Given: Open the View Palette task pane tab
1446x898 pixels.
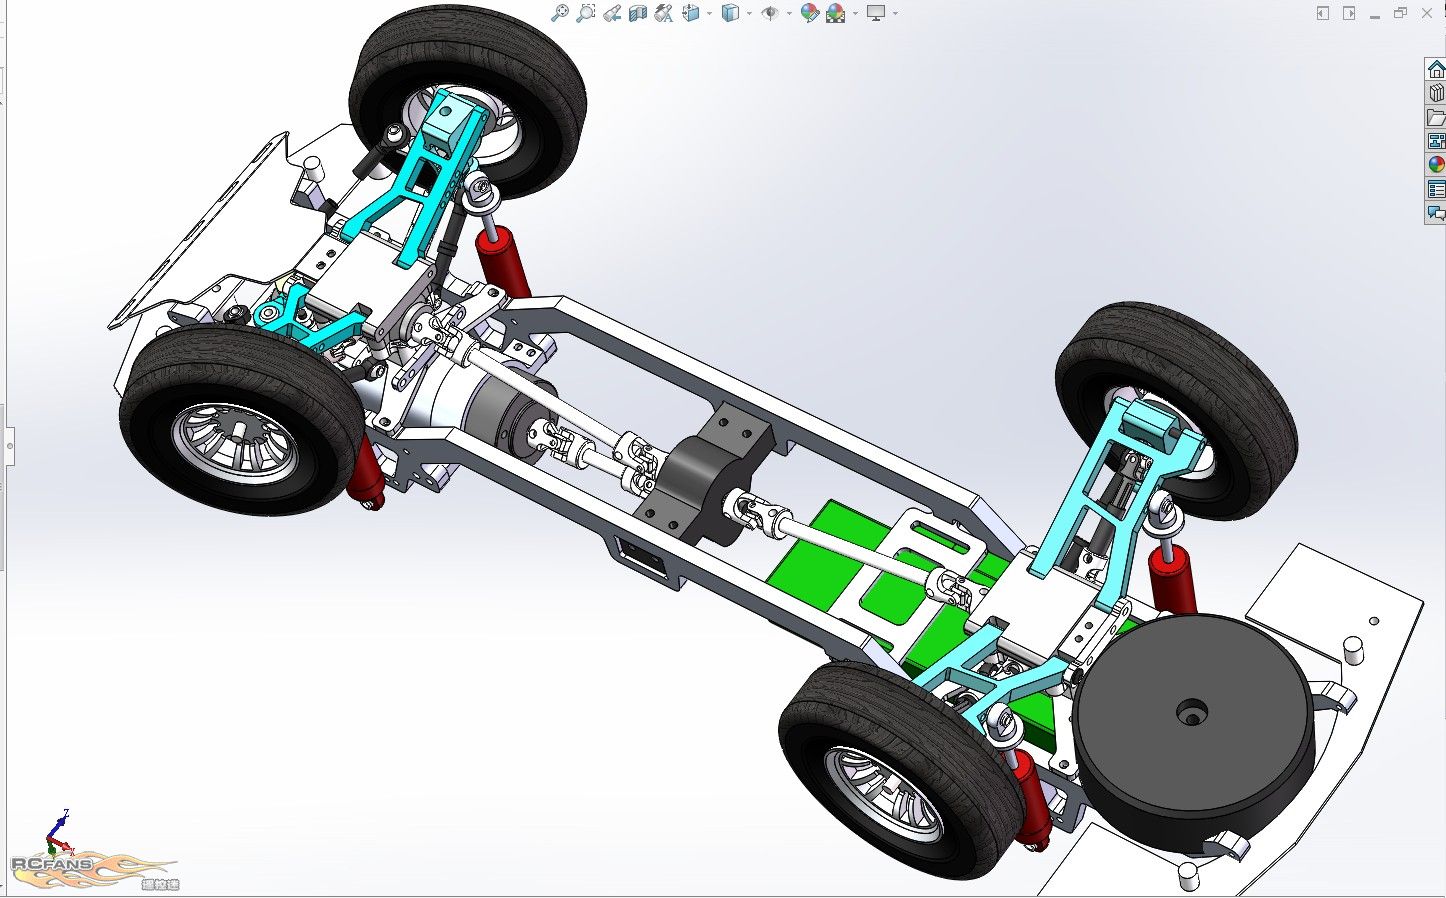Looking at the screenshot, I should [x=1436, y=141].
